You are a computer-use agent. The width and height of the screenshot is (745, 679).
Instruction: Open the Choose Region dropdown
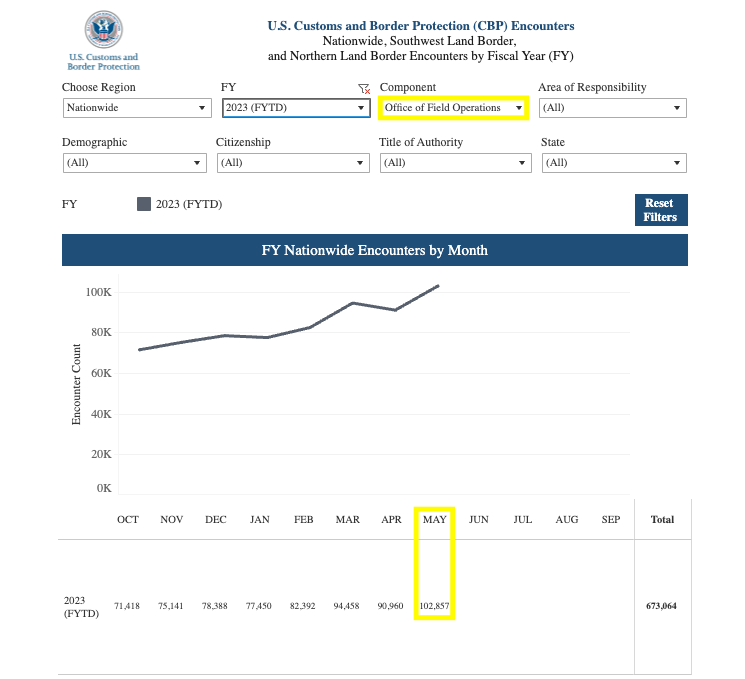tap(135, 108)
